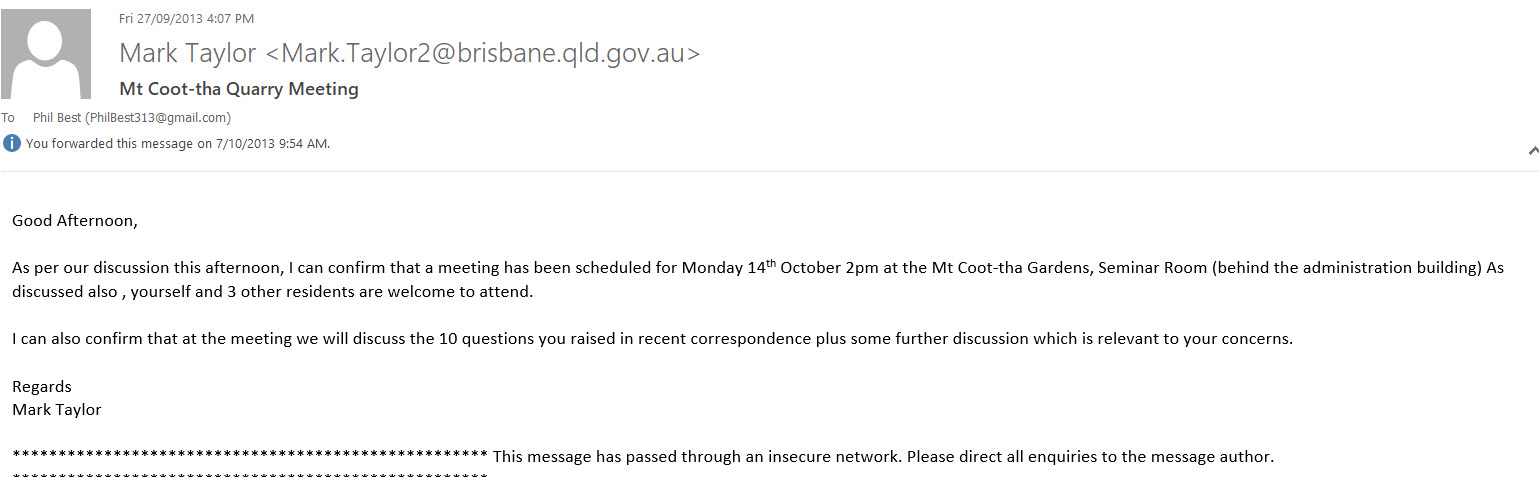1539x477 pixels.
Task: Select recipient Phil Best in the To field
Action: (x=132, y=118)
